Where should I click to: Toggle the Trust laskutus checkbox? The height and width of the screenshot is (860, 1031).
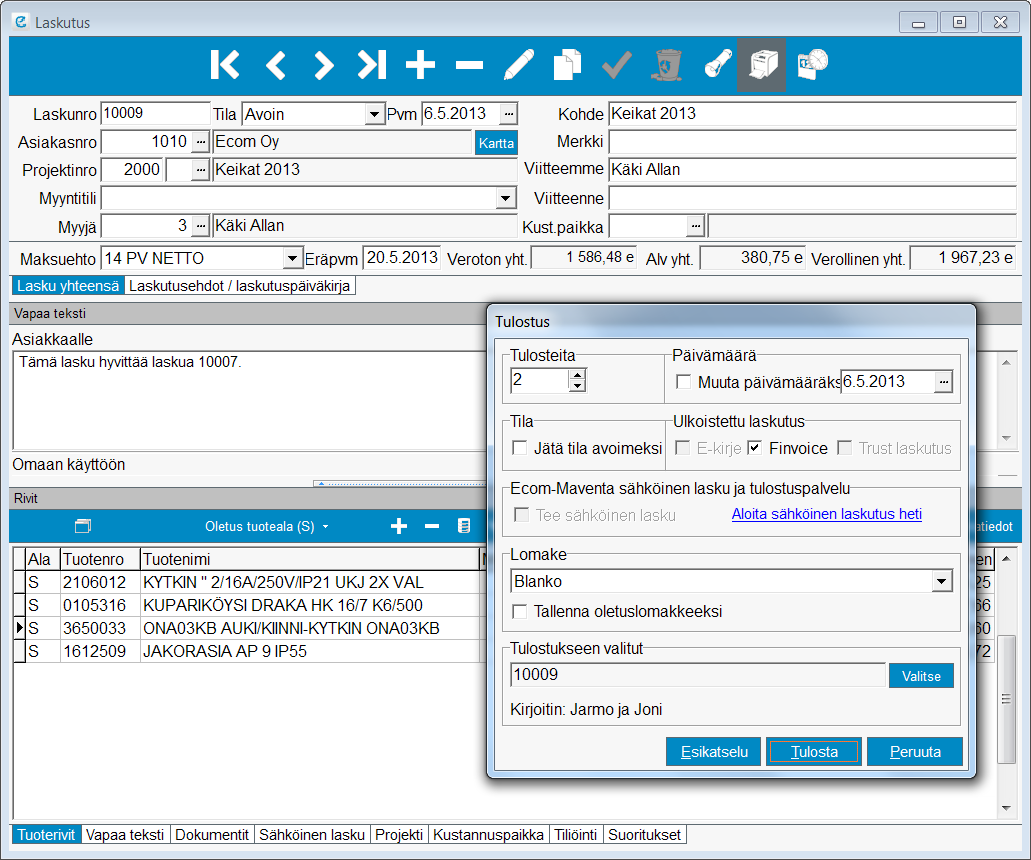point(845,448)
